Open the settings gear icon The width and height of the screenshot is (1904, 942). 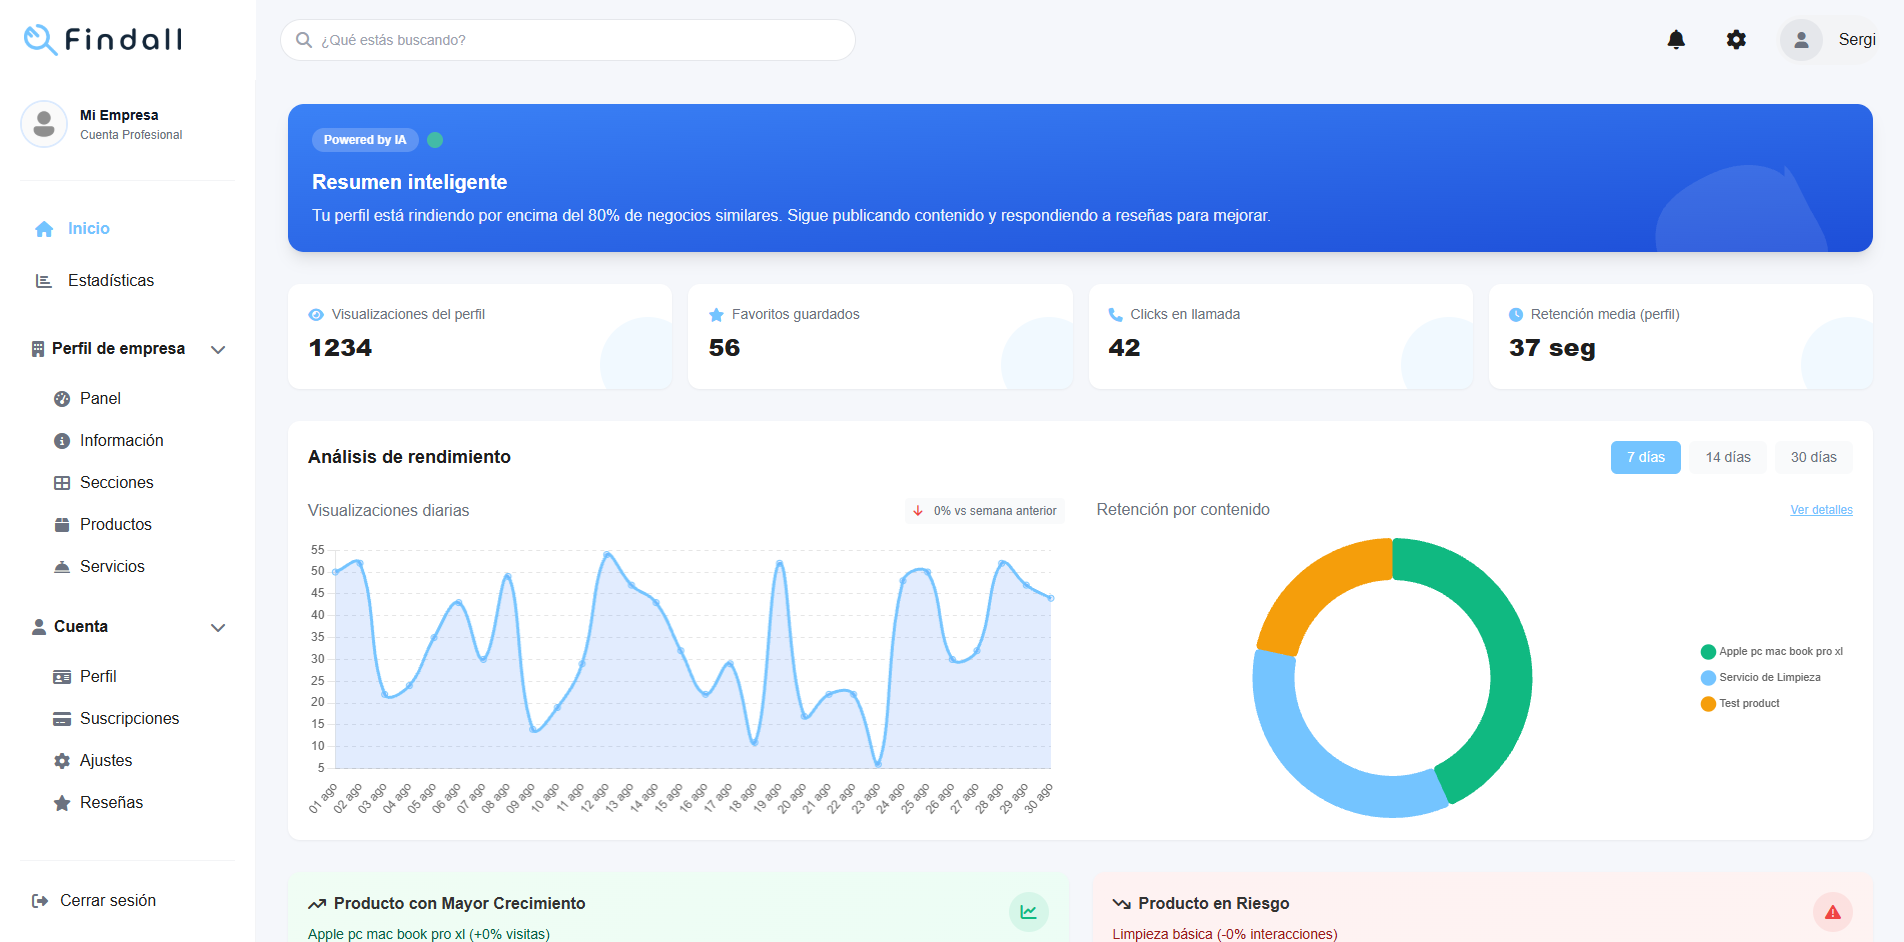coord(1736,39)
